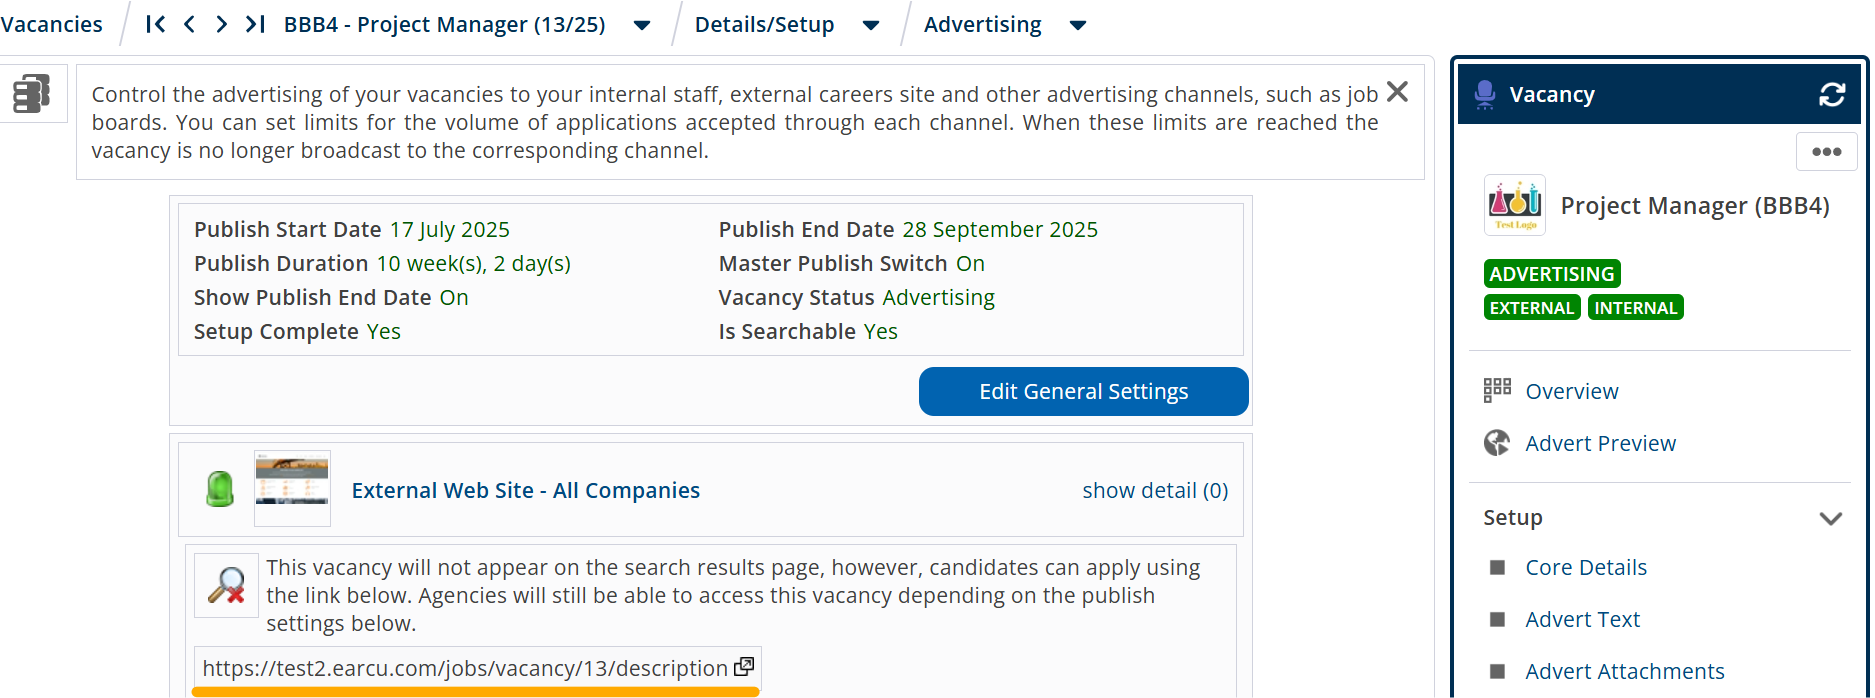Jump to last vacancy record
This screenshot has height=698, width=1875.
[255, 24]
